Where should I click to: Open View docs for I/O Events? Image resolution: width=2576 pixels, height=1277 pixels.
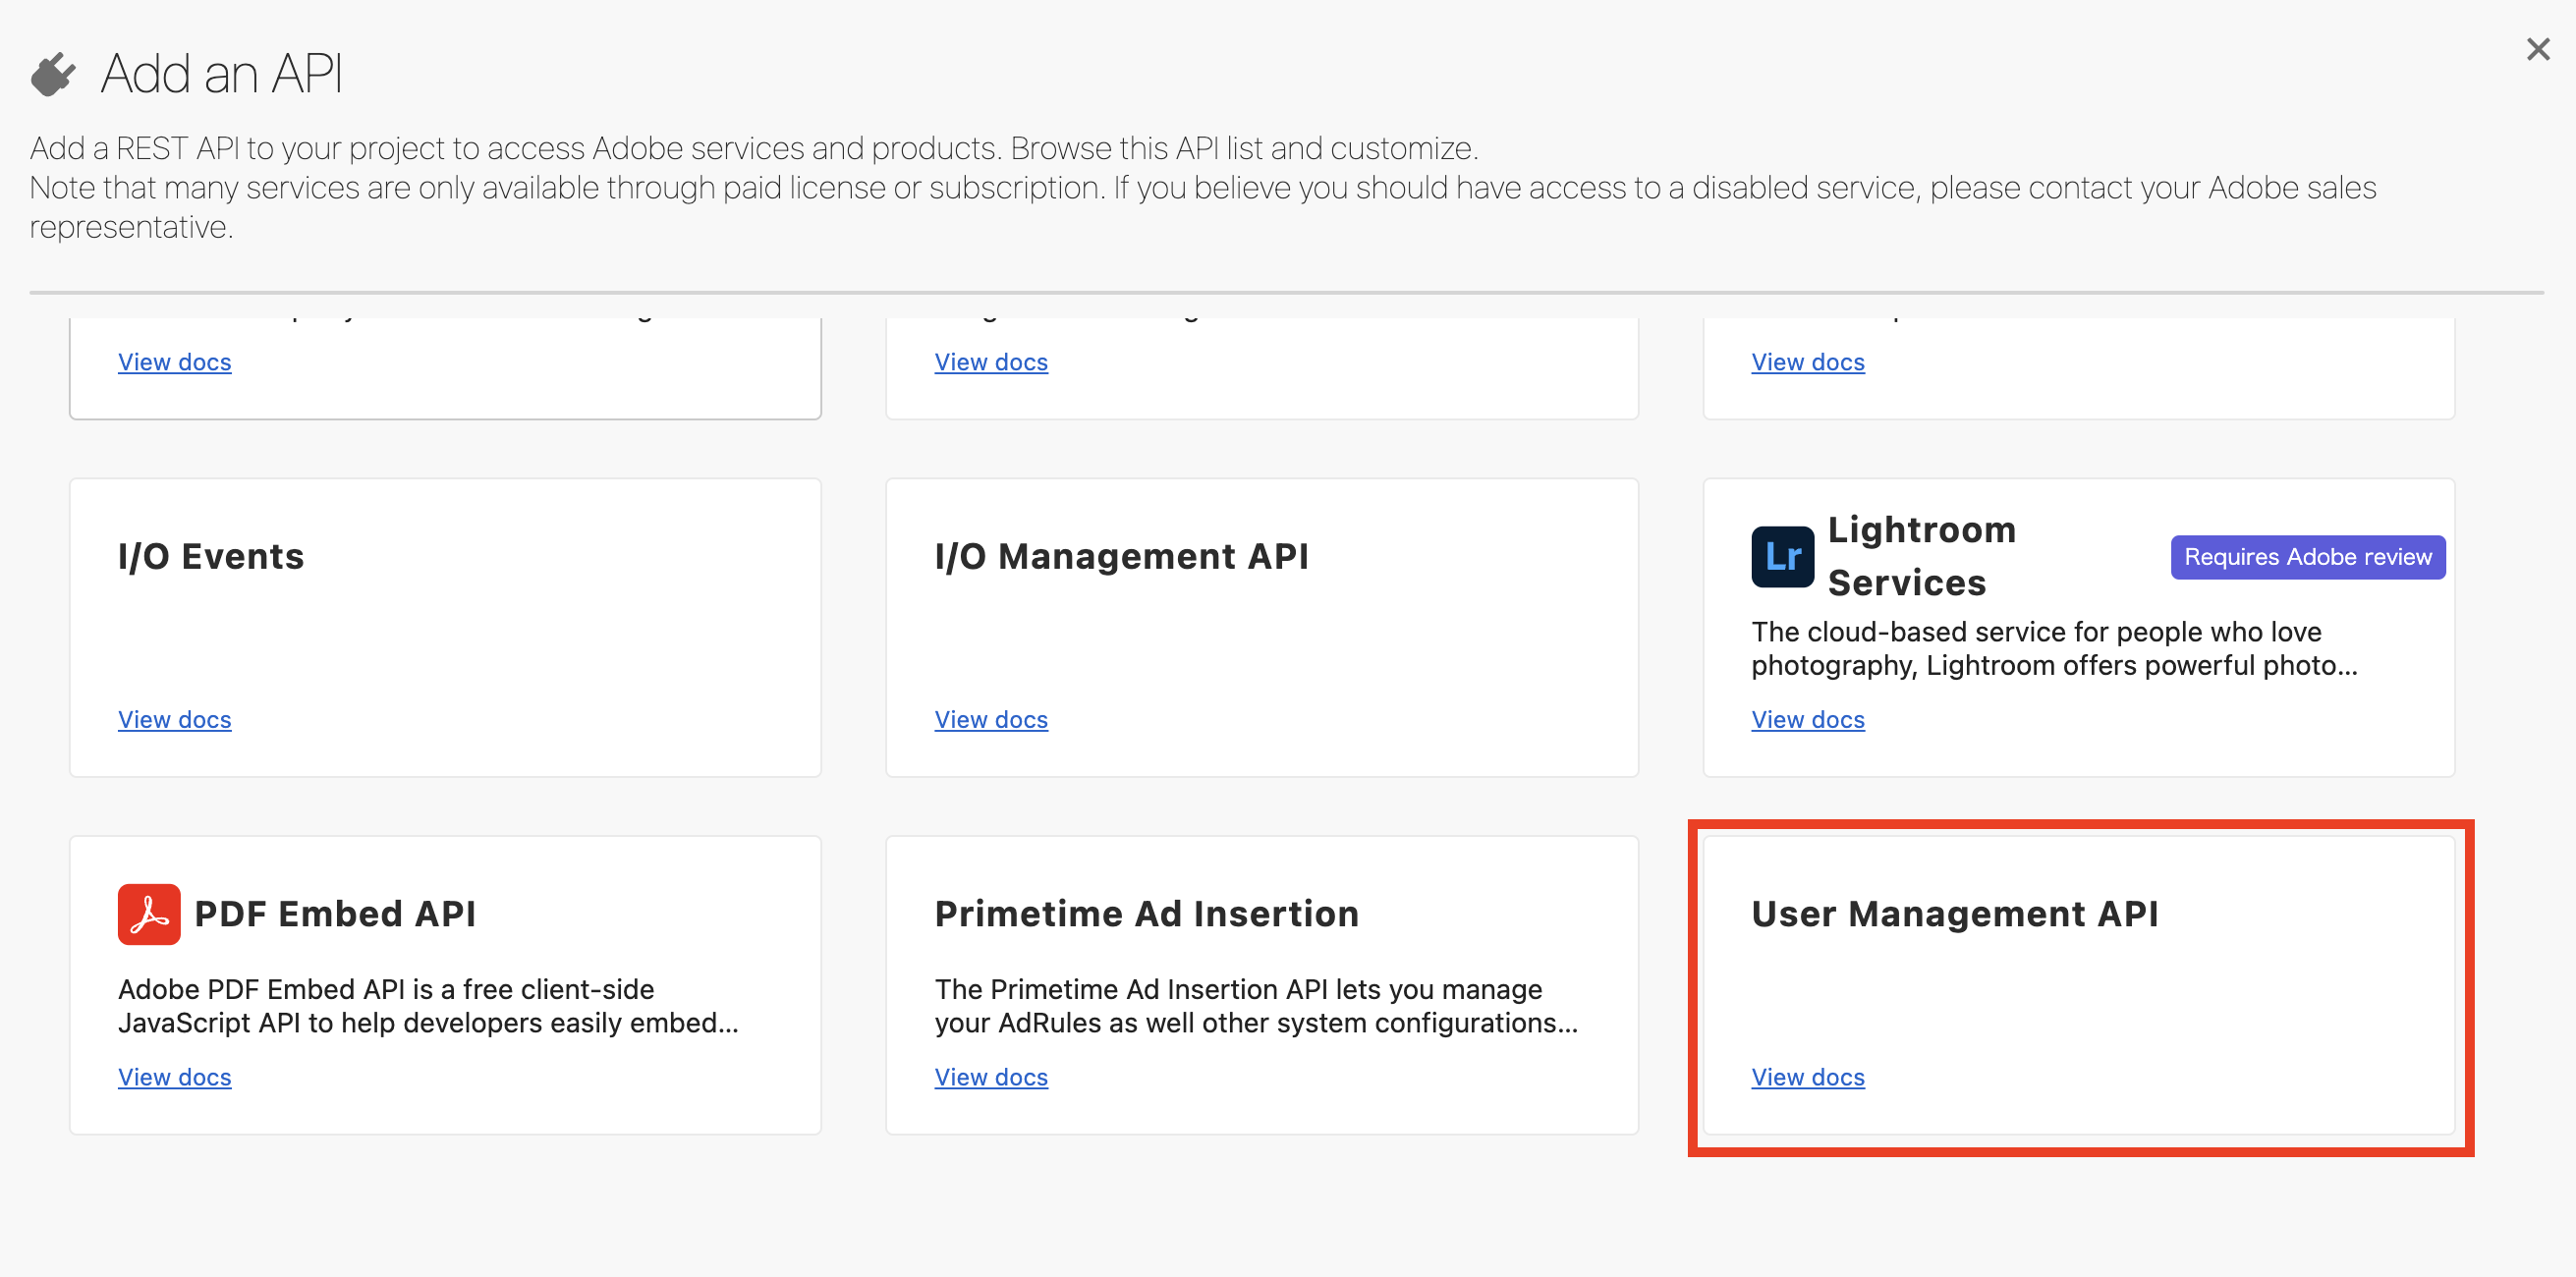175,720
